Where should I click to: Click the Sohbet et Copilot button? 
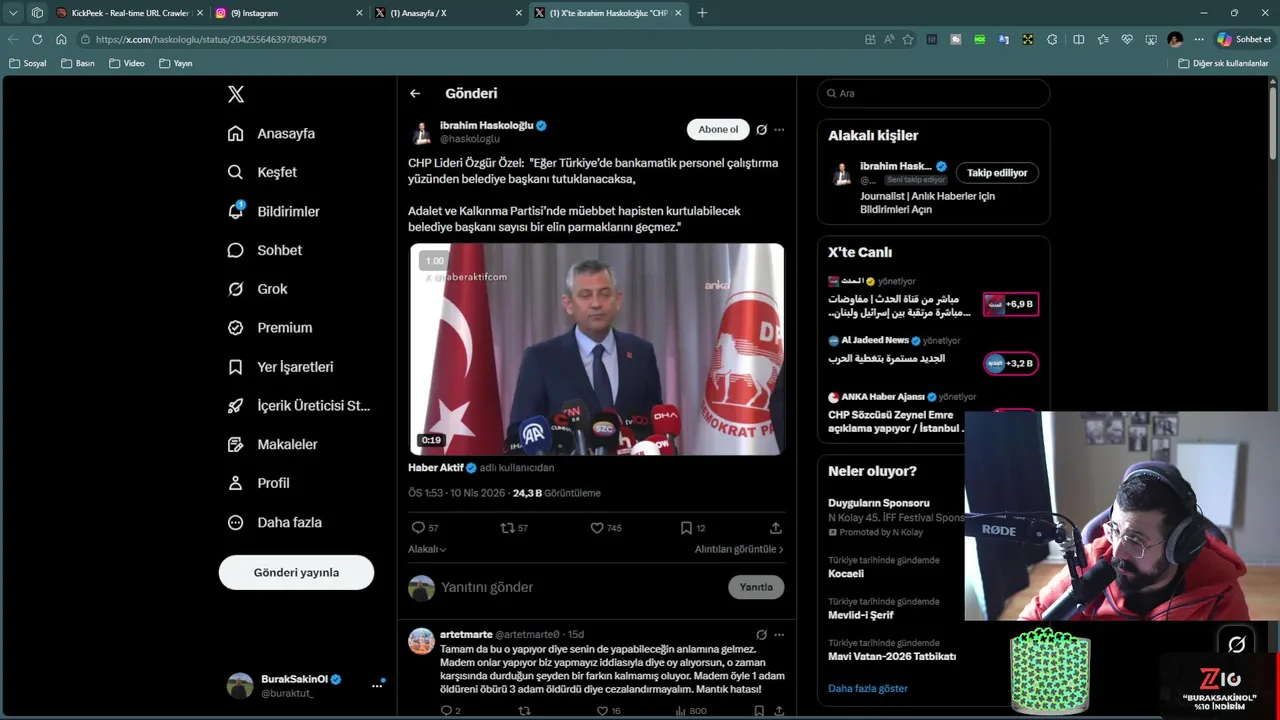[x=1243, y=39]
